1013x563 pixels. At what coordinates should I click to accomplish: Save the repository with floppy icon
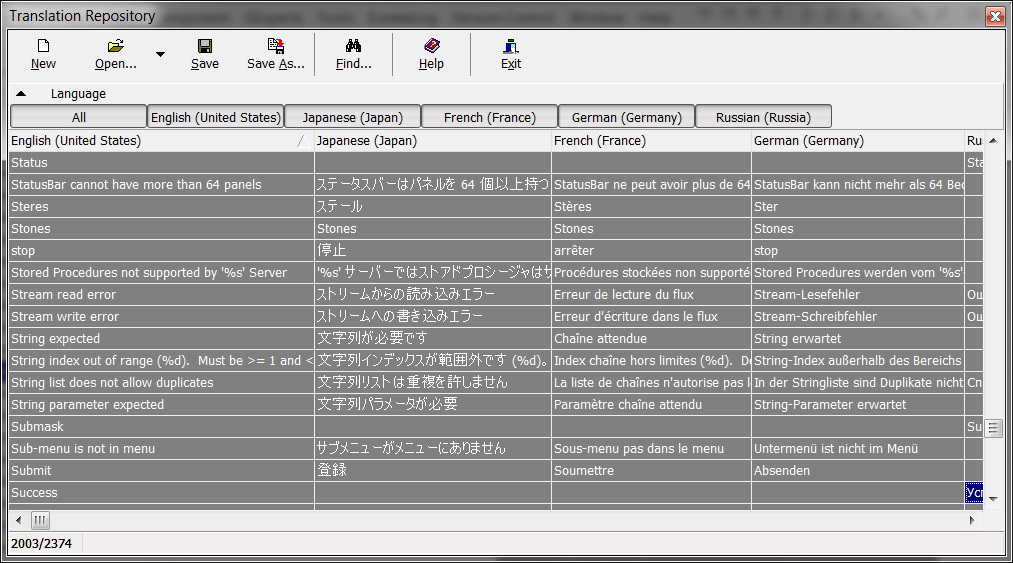[x=205, y=46]
